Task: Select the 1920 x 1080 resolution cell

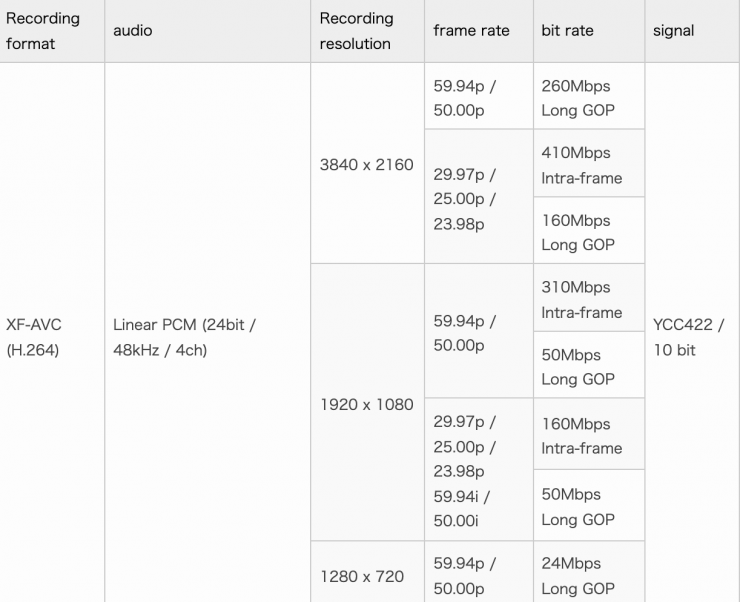Action: point(366,405)
